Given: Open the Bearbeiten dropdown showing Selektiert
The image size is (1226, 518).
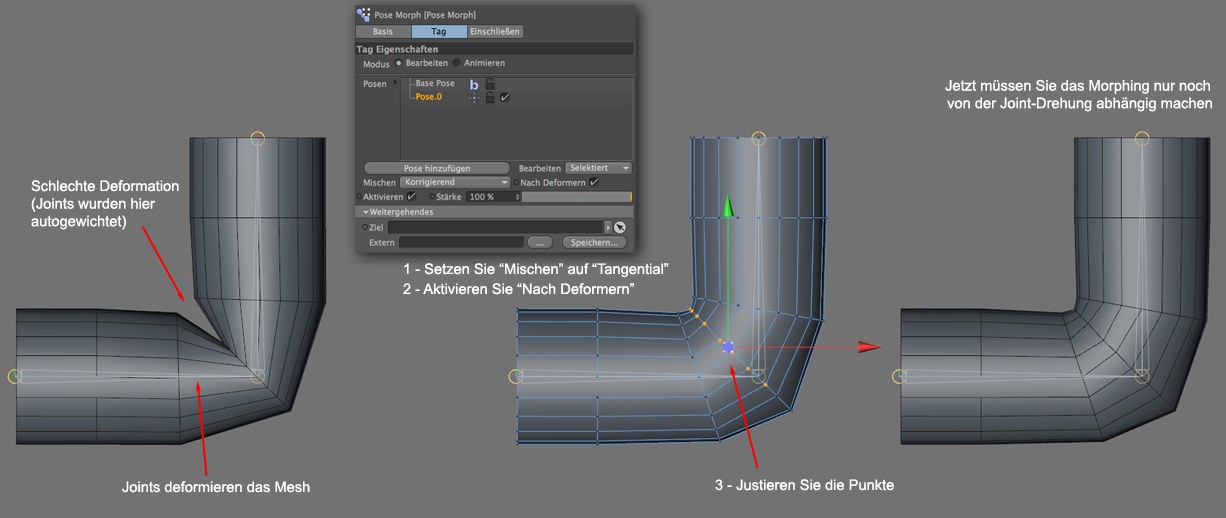Looking at the screenshot, I should (x=598, y=168).
